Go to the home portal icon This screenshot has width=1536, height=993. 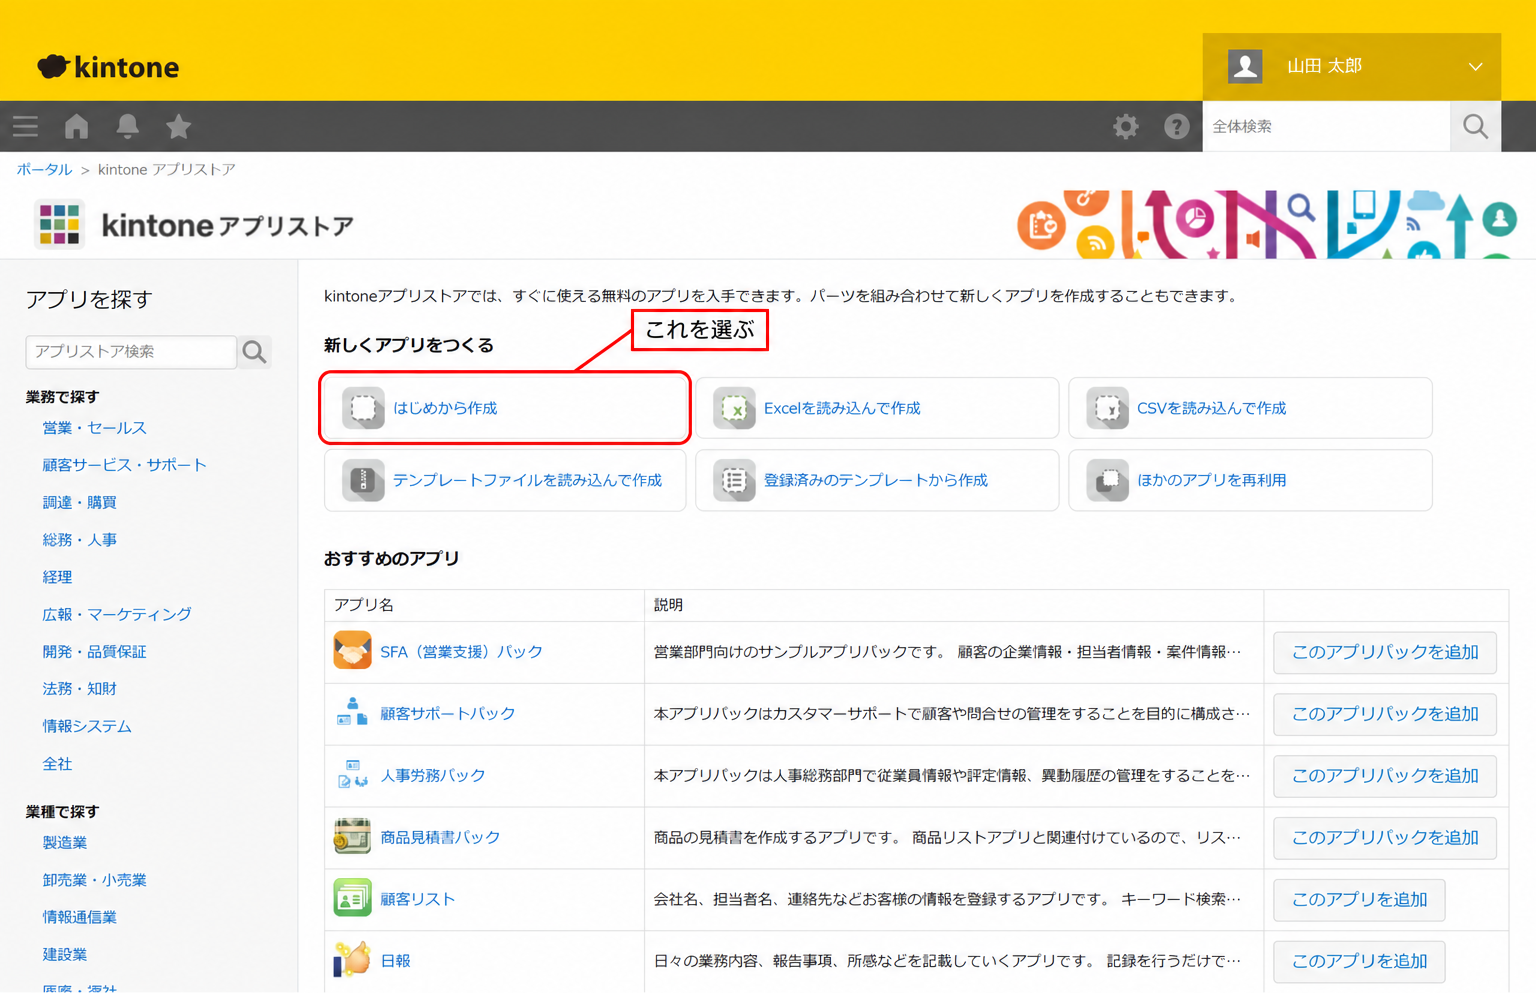(x=77, y=126)
